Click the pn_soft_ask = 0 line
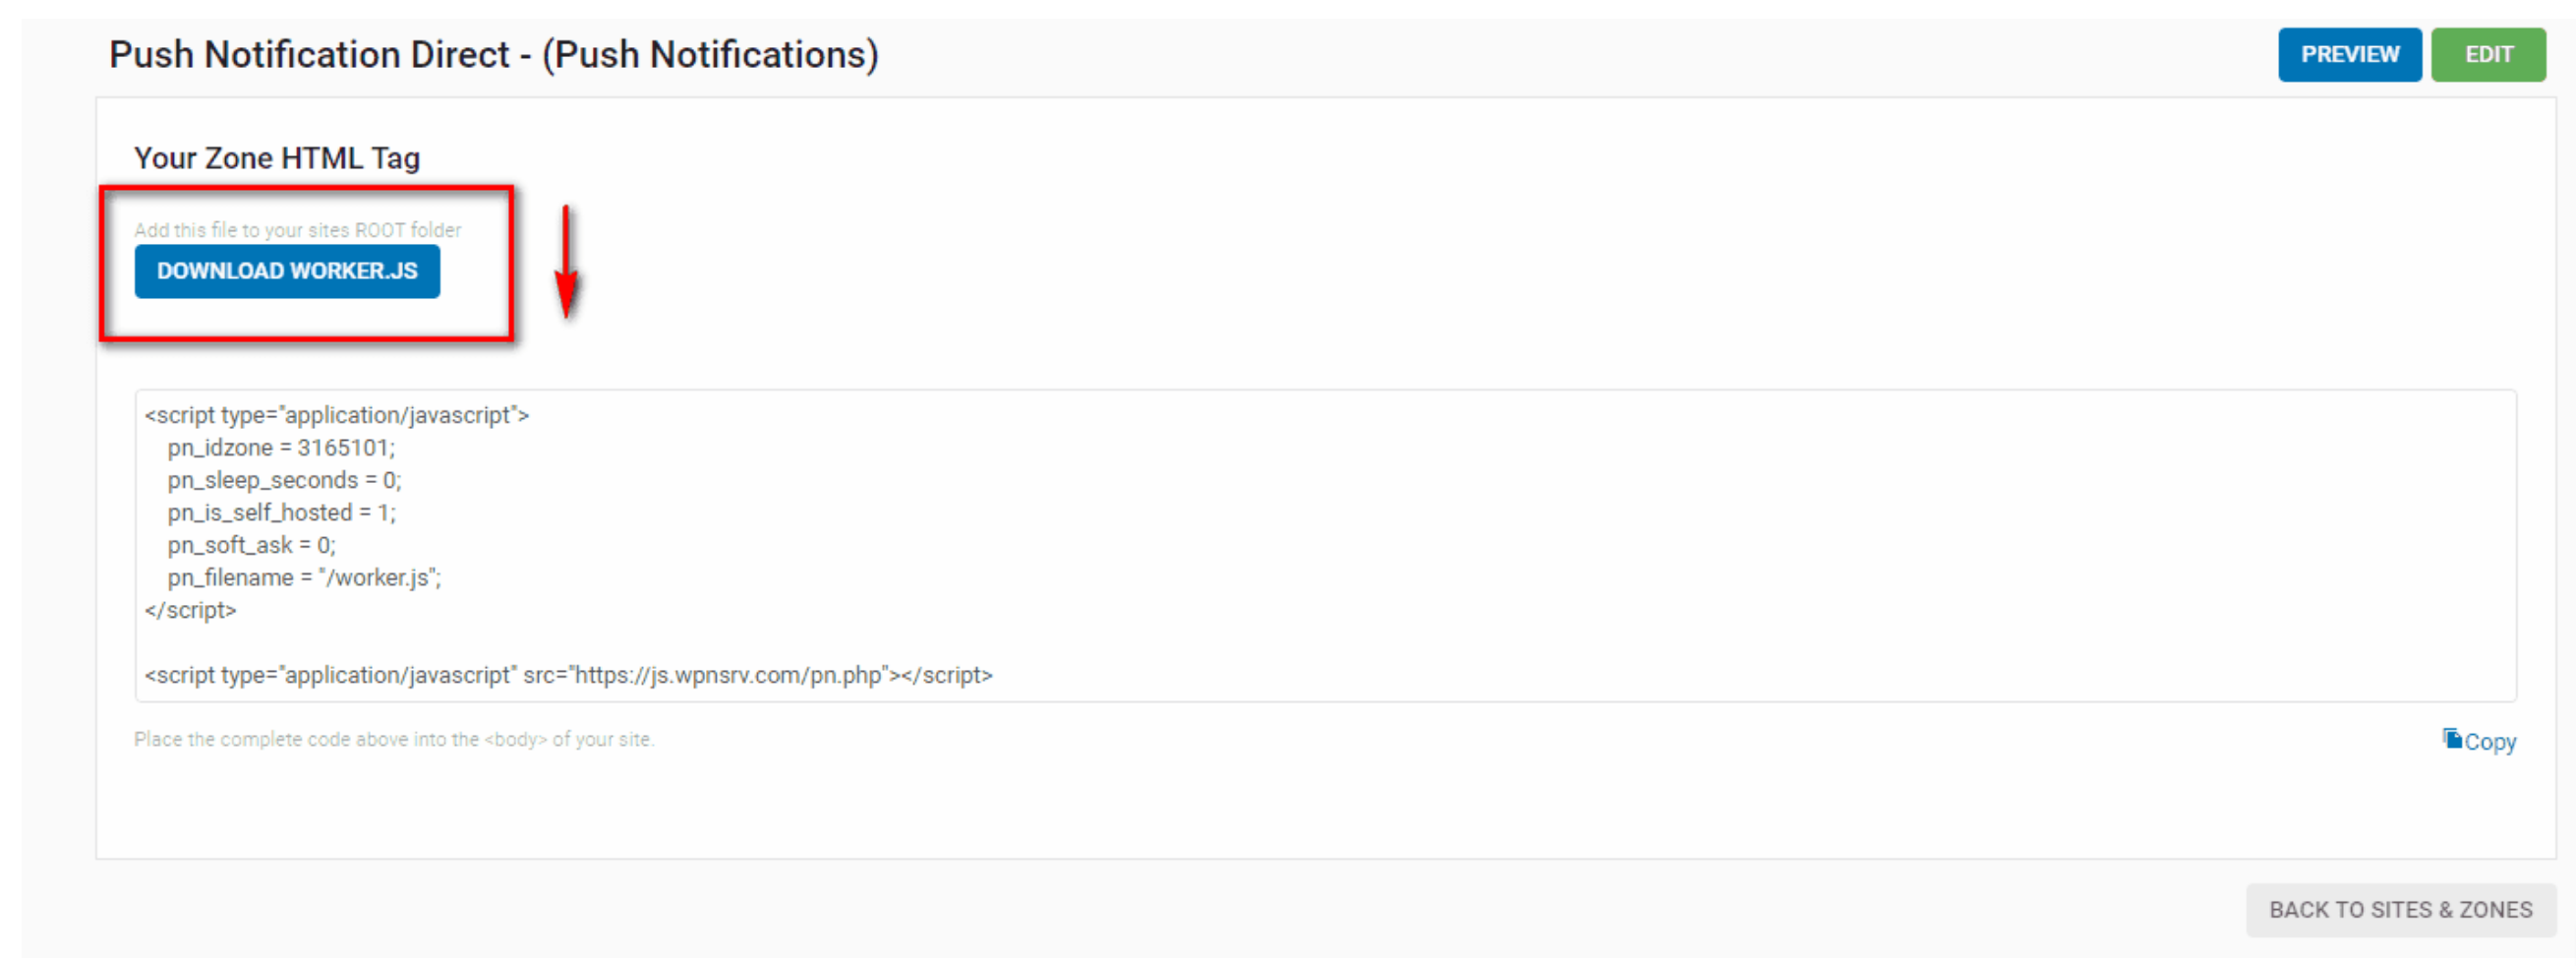 (x=251, y=545)
